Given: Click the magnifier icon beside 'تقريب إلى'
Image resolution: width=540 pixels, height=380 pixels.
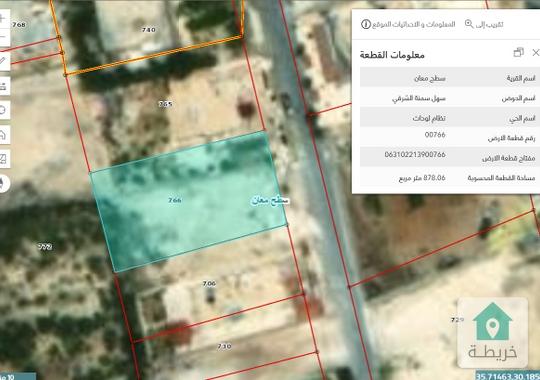Looking at the screenshot, I should [469, 24].
